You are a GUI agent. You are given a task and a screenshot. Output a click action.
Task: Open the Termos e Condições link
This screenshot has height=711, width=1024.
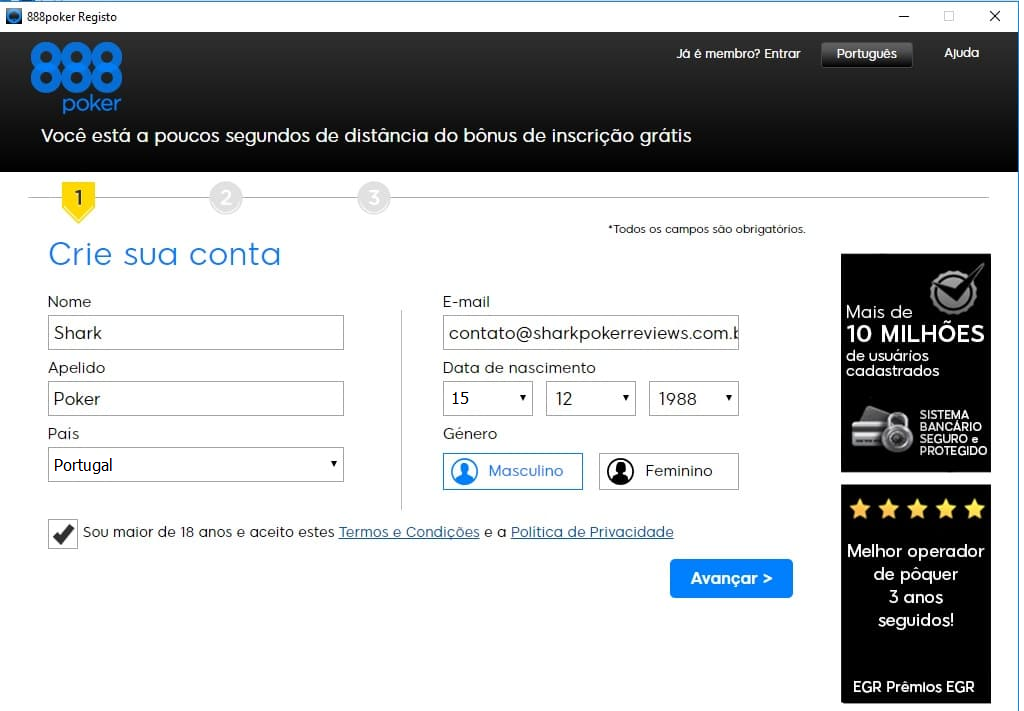click(409, 532)
